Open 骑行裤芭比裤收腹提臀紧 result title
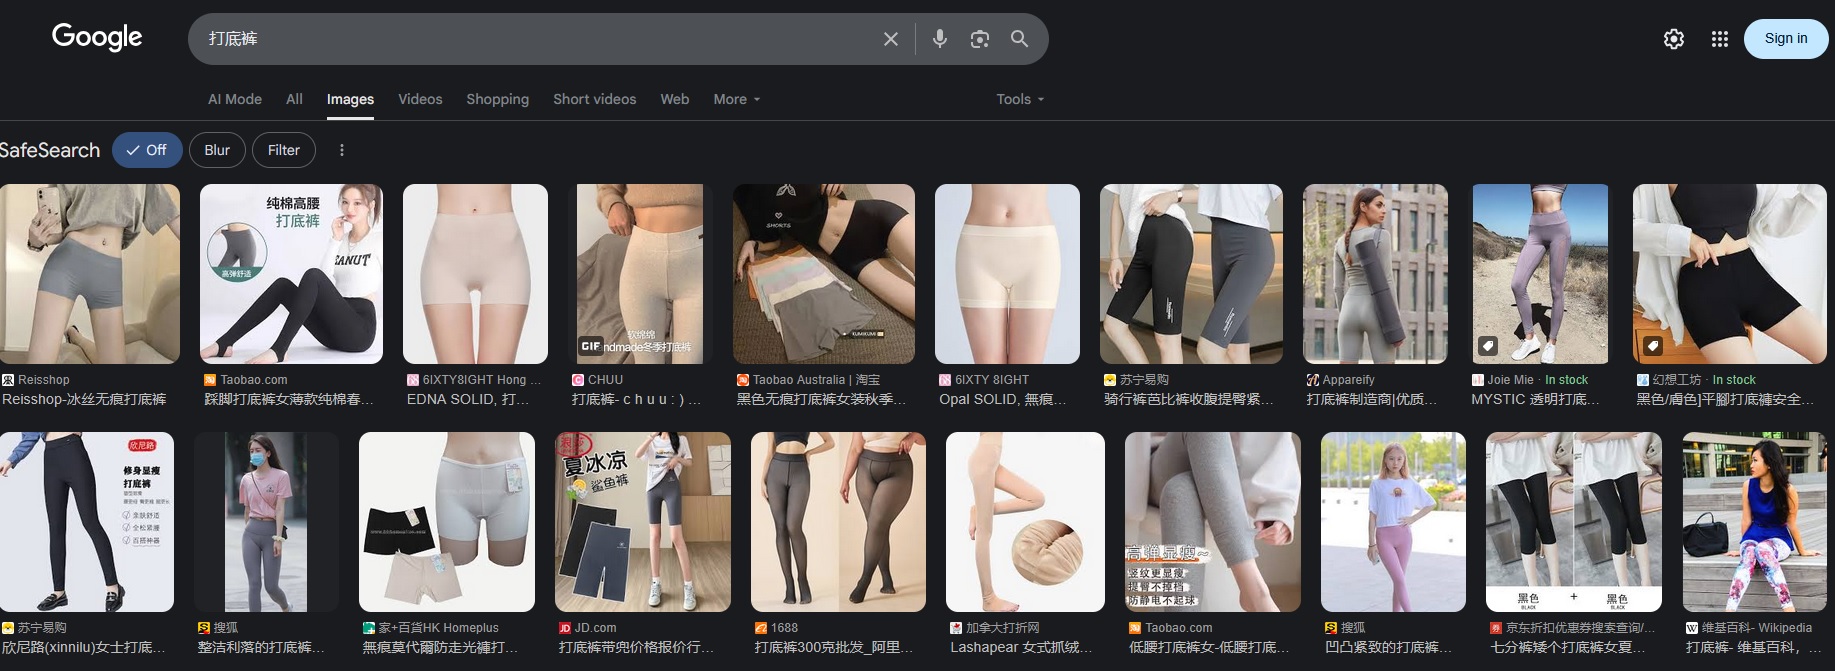This screenshot has width=1835, height=671. (x=1189, y=399)
